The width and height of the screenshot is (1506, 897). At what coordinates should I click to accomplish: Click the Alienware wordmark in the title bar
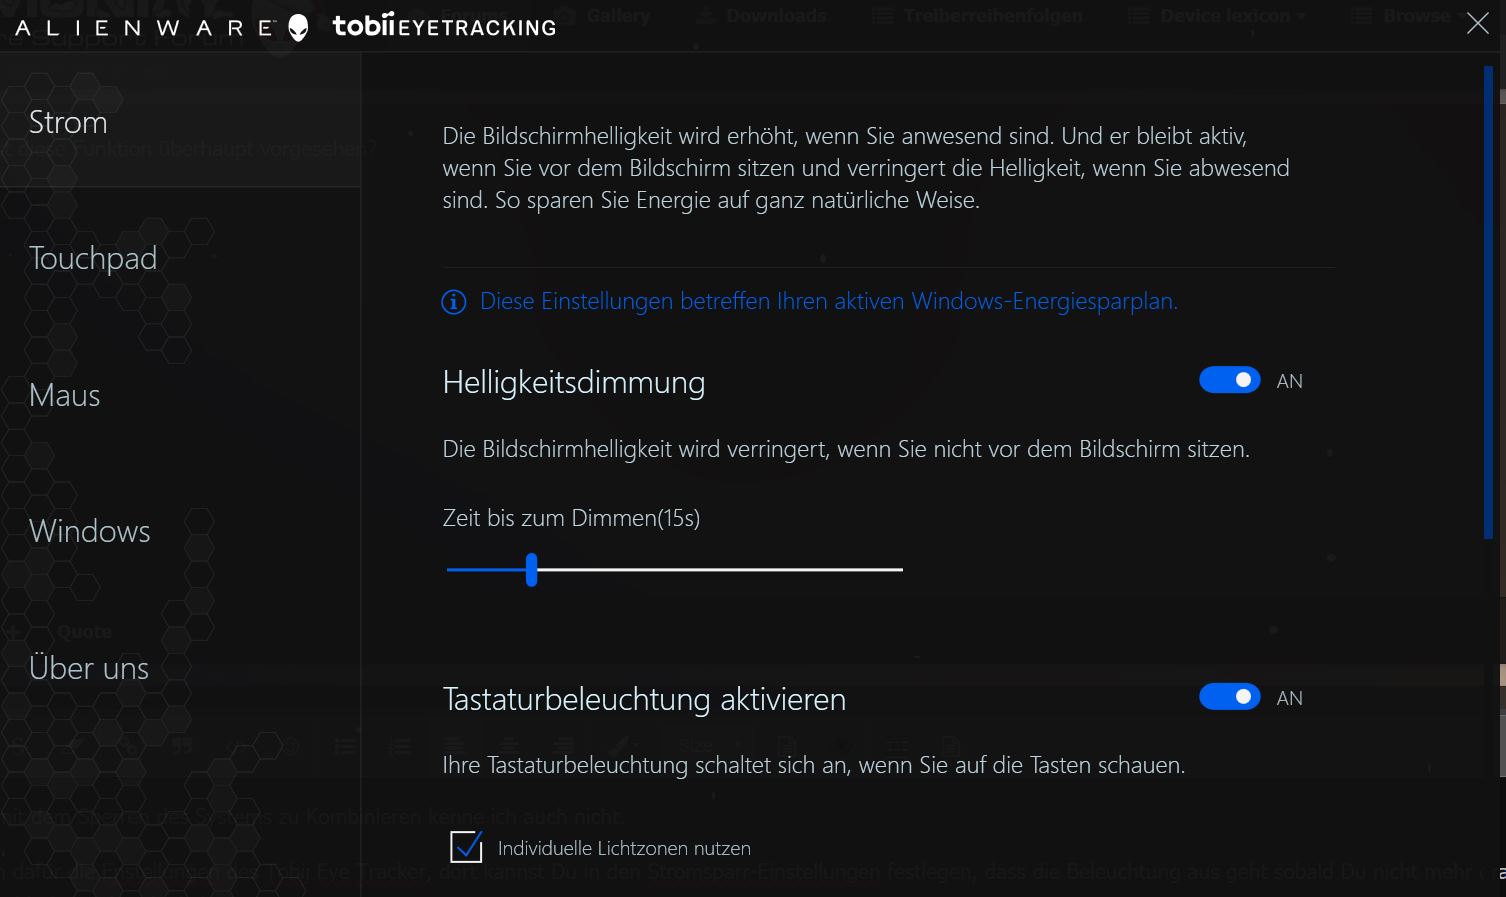tap(145, 28)
